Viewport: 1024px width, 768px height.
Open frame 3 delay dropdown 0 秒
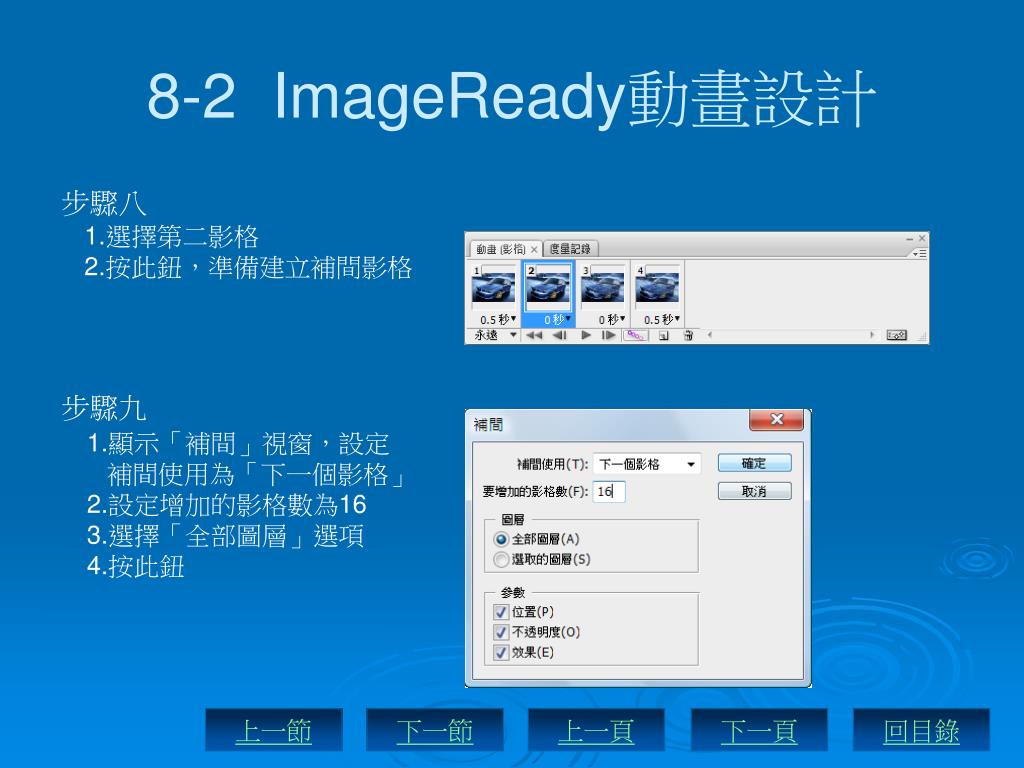[x=612, y=319]
